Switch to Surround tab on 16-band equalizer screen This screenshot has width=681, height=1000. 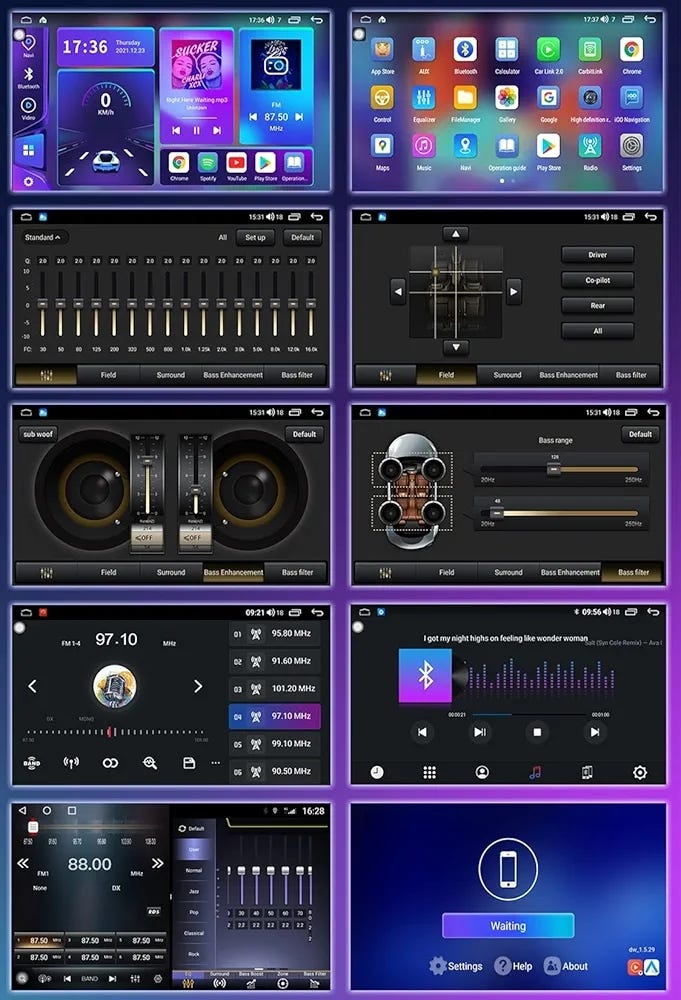(171, 375)
